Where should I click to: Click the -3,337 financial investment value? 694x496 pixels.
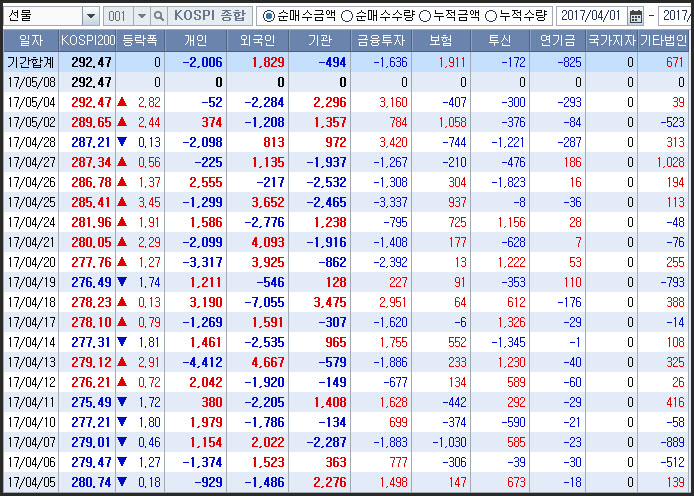tap(390, 202)
